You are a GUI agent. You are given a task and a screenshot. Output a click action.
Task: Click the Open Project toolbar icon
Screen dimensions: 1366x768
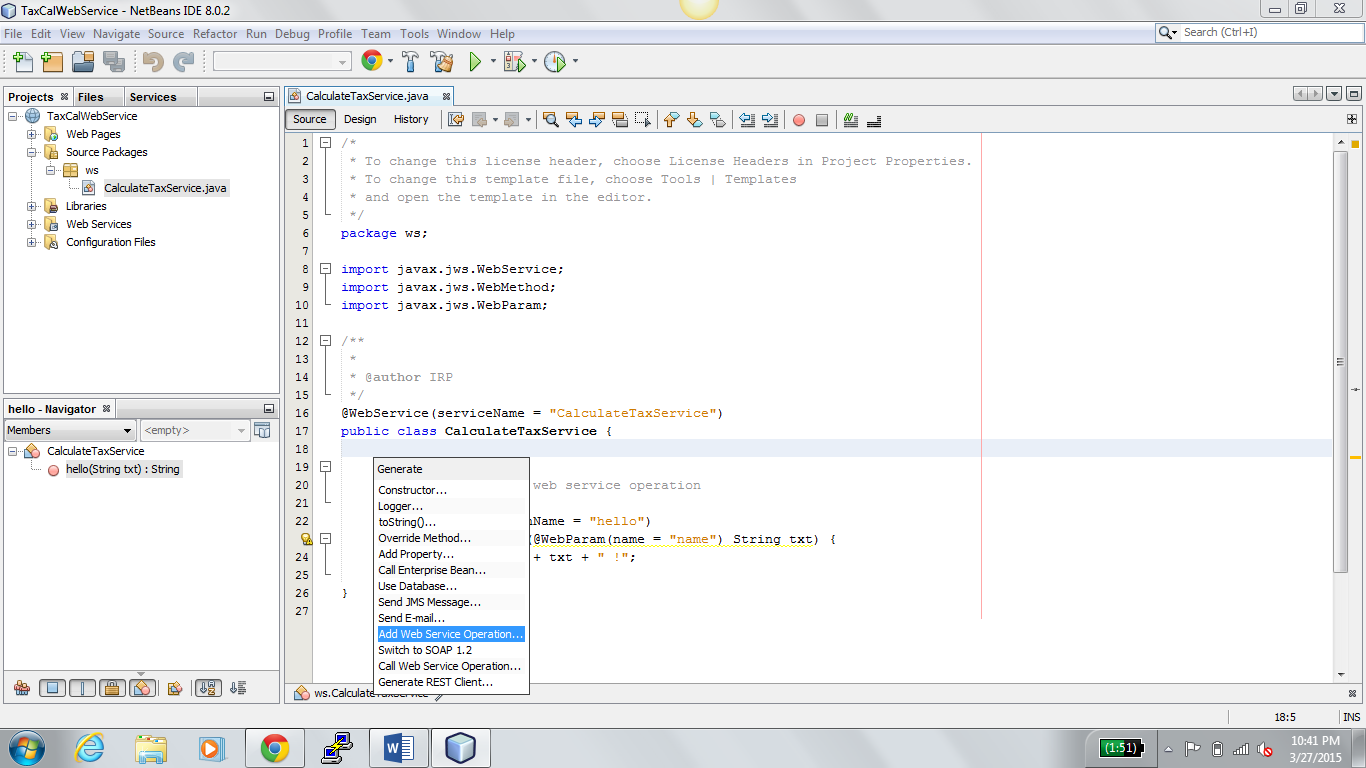83,62
